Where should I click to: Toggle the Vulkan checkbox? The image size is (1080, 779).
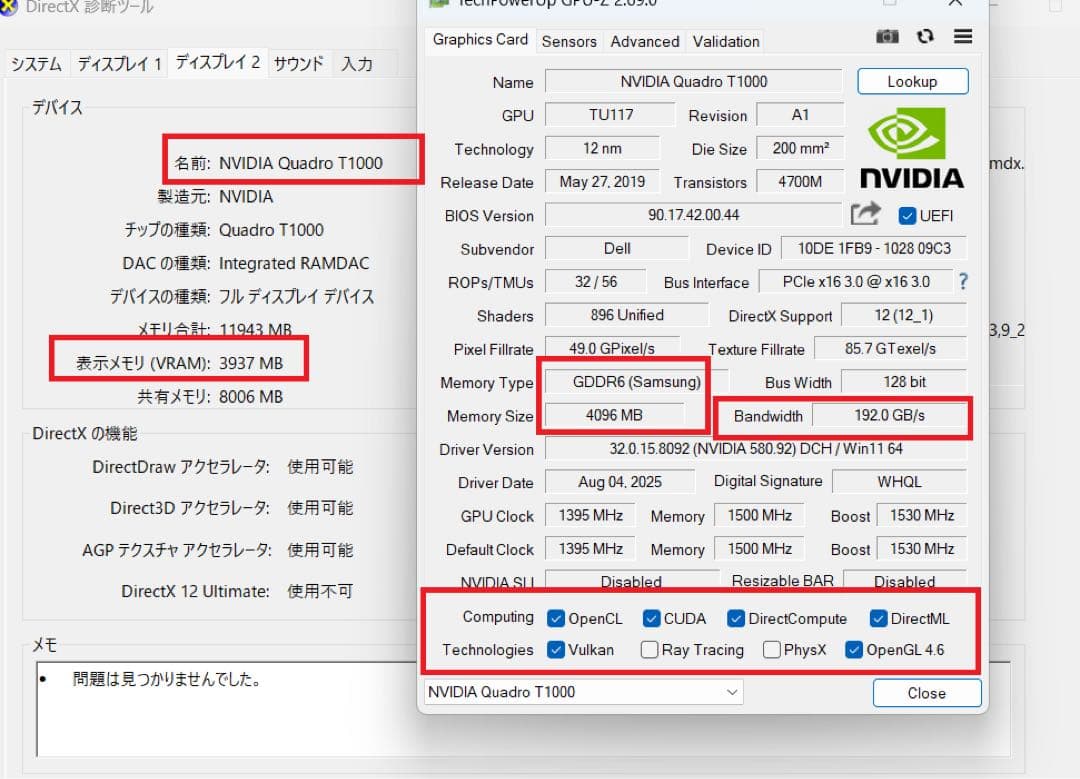click(556, 650)
